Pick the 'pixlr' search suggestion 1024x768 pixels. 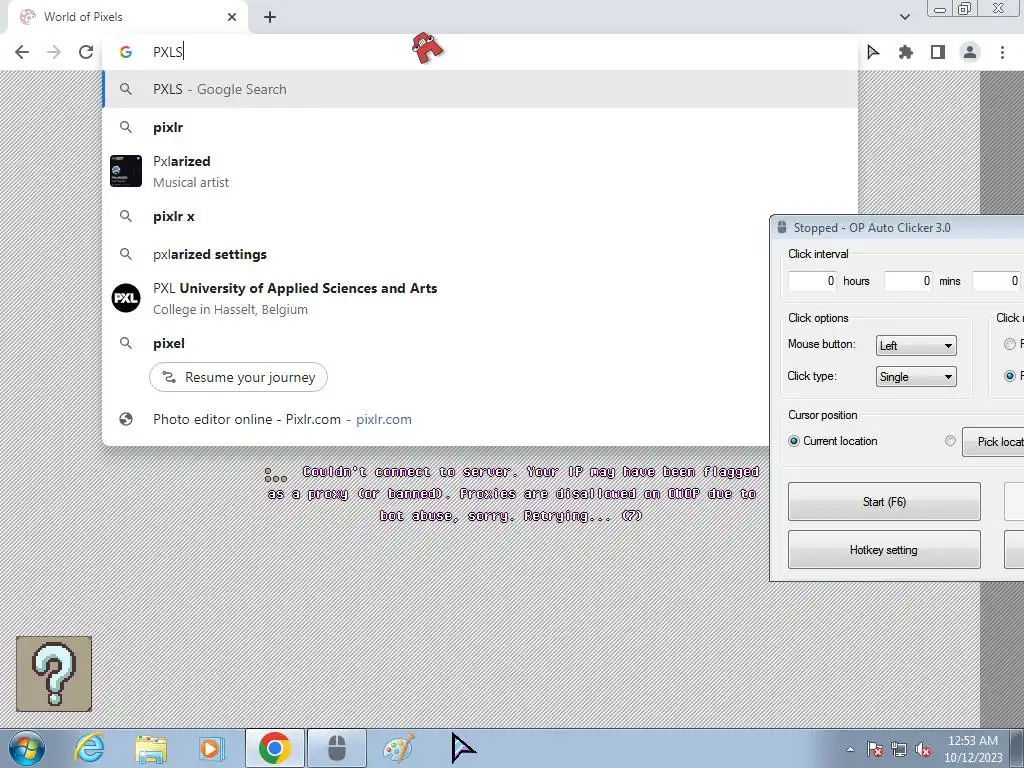pos(480,127)
